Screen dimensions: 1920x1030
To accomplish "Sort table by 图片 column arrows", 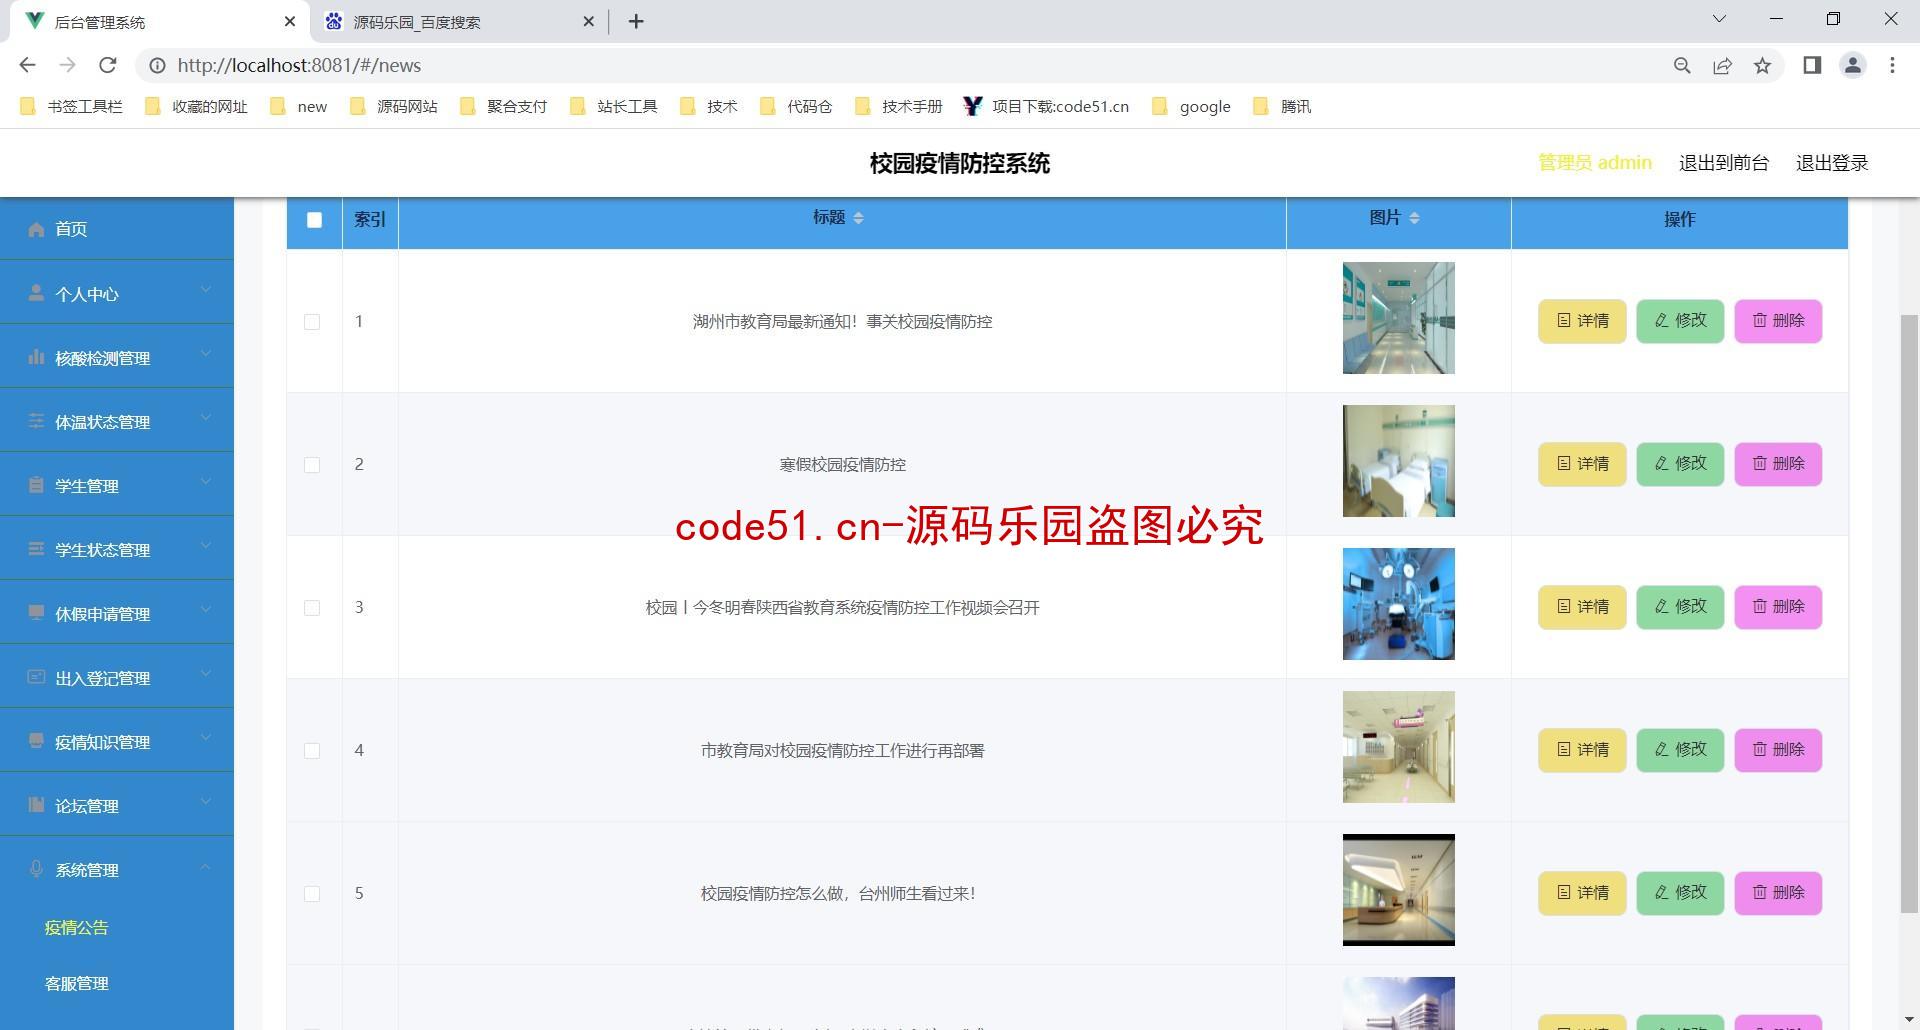I will (1414, 218).
